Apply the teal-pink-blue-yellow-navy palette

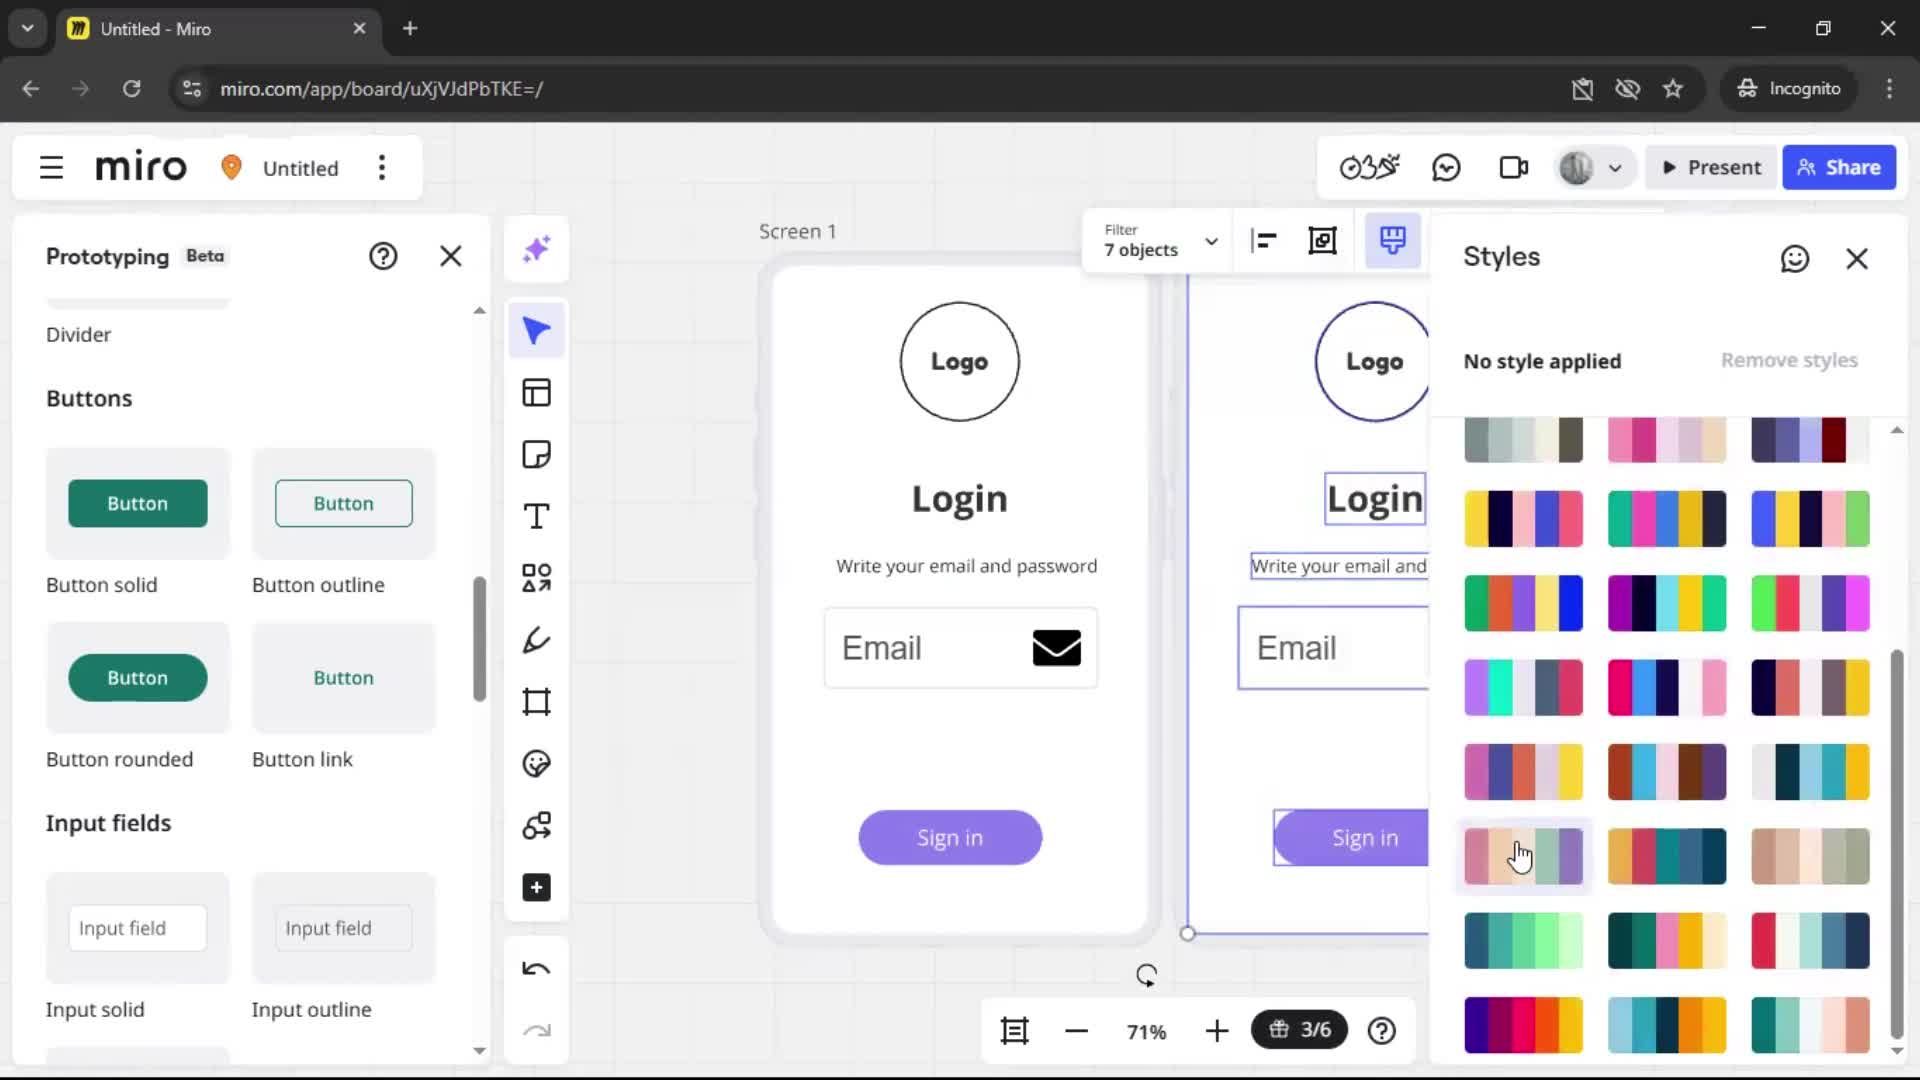pyautogui.click(x=1667, y=519)
